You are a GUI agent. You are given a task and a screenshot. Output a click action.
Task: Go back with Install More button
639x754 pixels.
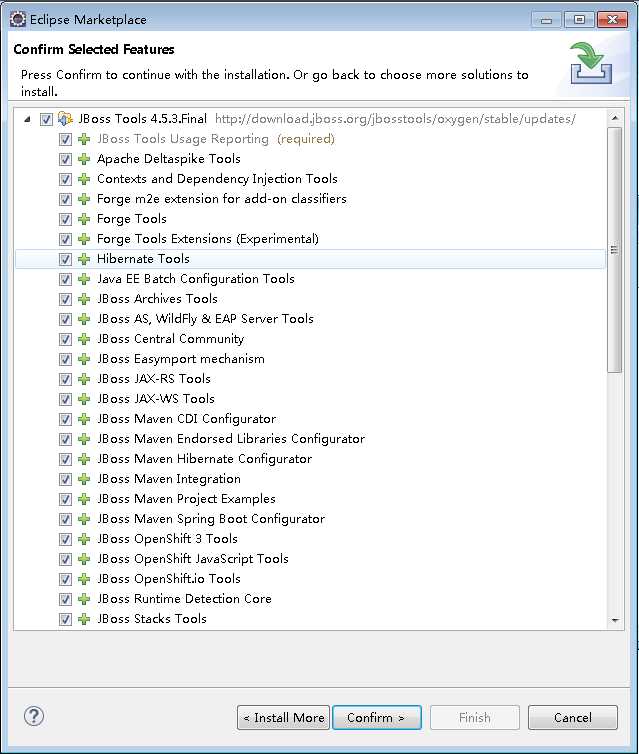point(282,717)
